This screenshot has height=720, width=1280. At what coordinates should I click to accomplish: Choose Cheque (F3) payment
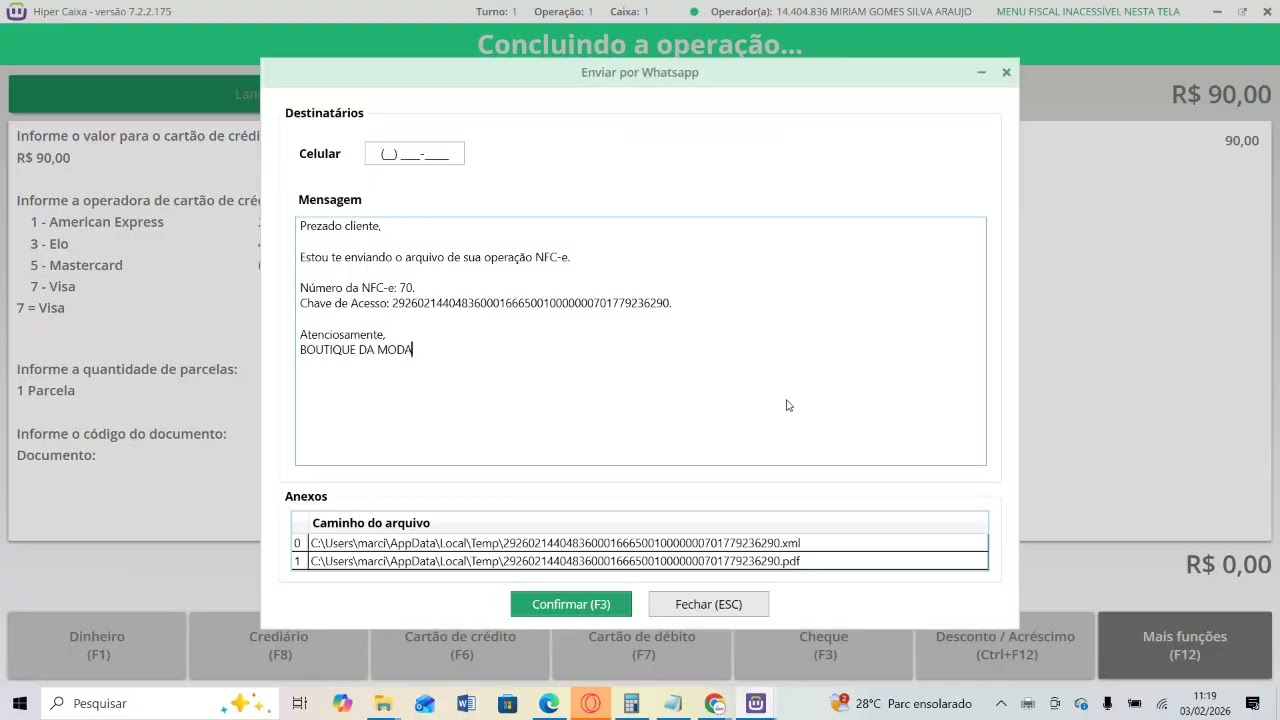click(x=824, y=645)
